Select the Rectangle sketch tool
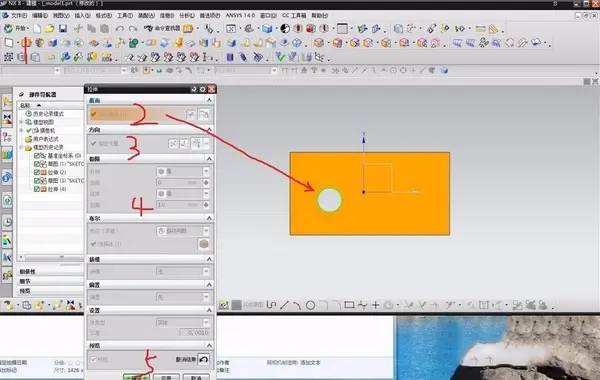 tap(349, 305)
